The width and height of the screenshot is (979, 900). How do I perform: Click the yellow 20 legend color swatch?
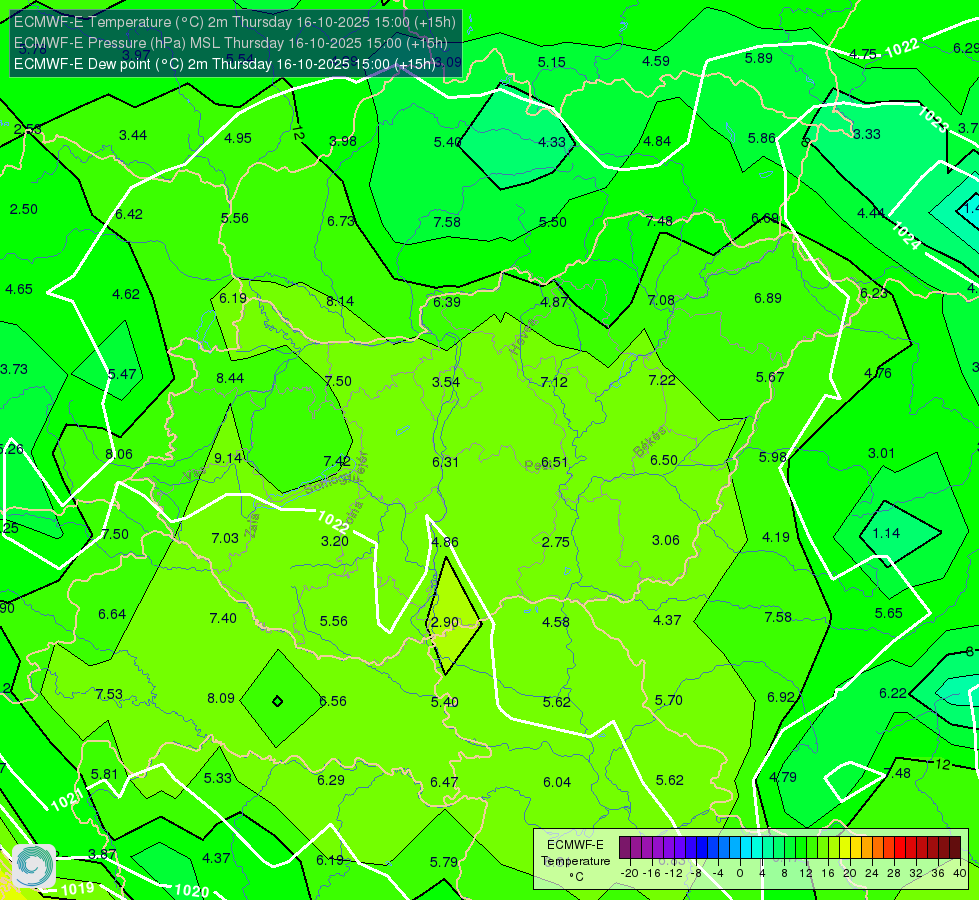click(845, 848)
